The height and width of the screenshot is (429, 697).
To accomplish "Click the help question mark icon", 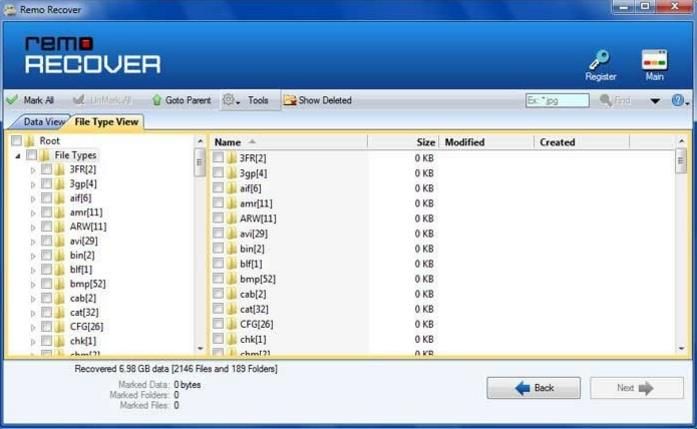I will coord(677,100).
